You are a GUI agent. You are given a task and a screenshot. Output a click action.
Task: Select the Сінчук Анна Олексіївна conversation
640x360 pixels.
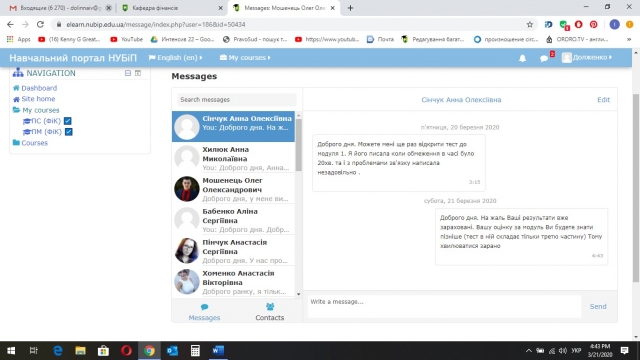coord(233,127)
